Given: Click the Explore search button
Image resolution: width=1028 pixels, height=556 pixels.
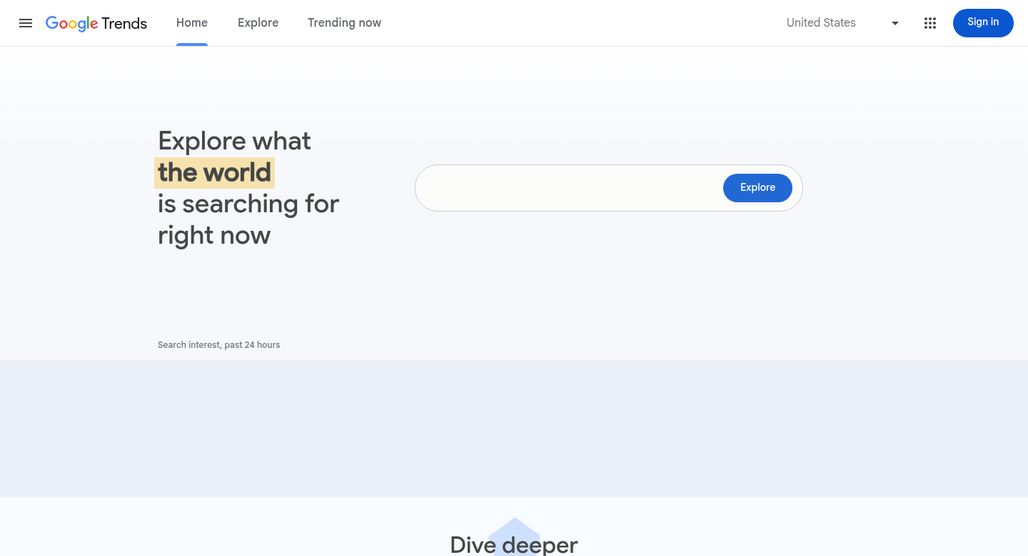Looking at the screenshot, I should [757, 188].
